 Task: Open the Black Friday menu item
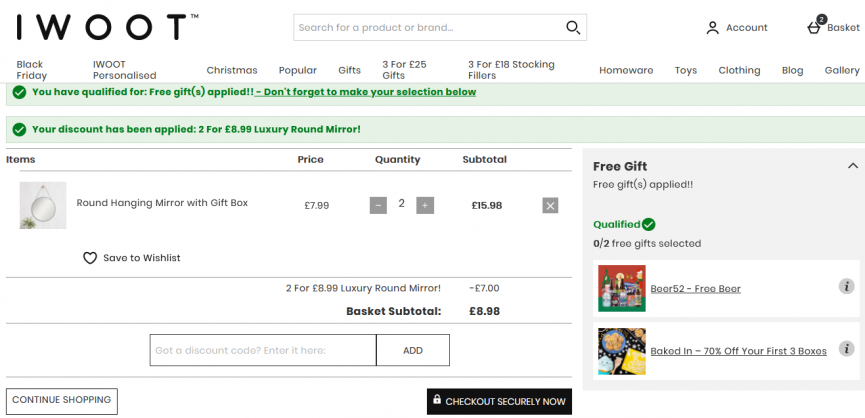(31, 71)
